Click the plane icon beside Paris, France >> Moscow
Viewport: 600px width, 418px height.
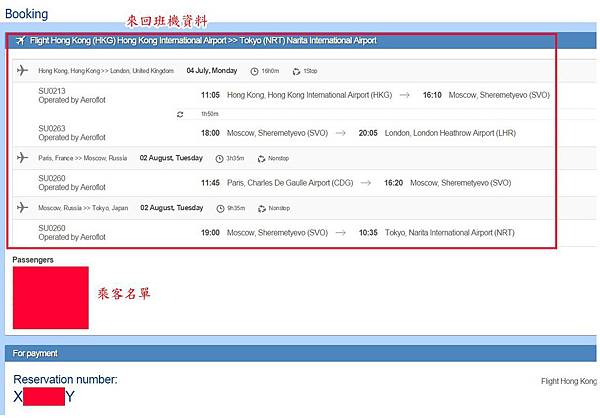(x=23, y=158)
